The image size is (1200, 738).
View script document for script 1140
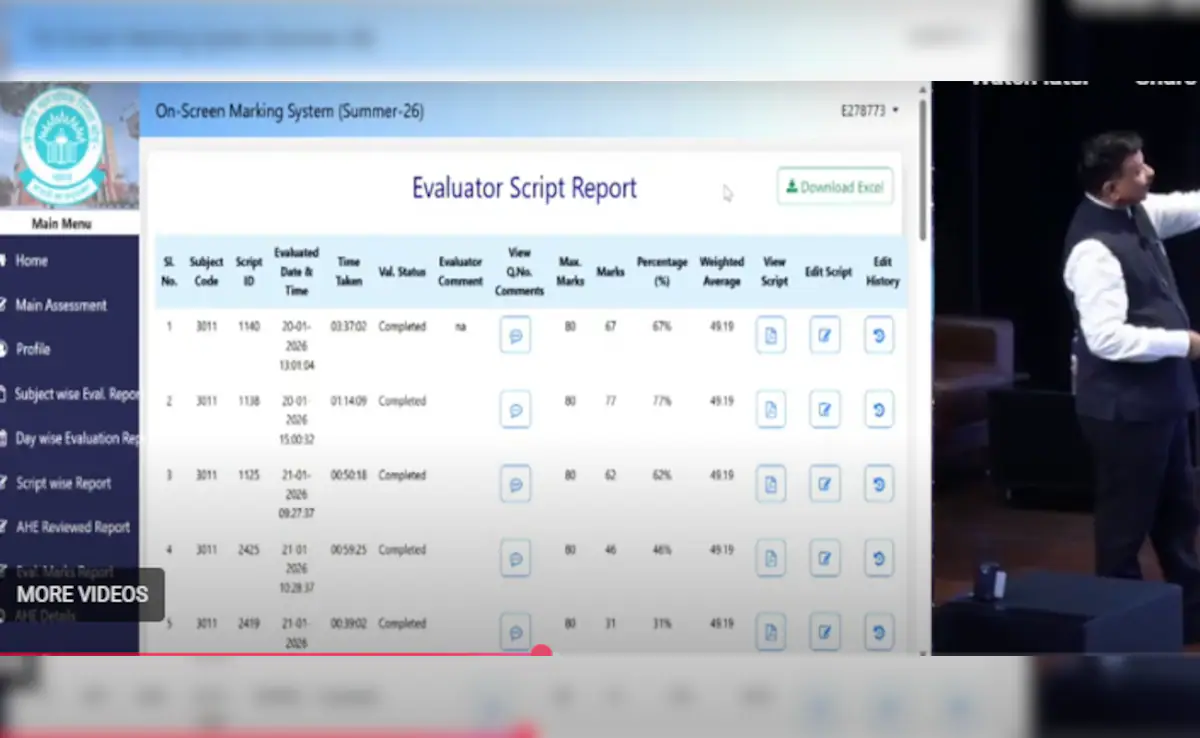coord(770,335)
